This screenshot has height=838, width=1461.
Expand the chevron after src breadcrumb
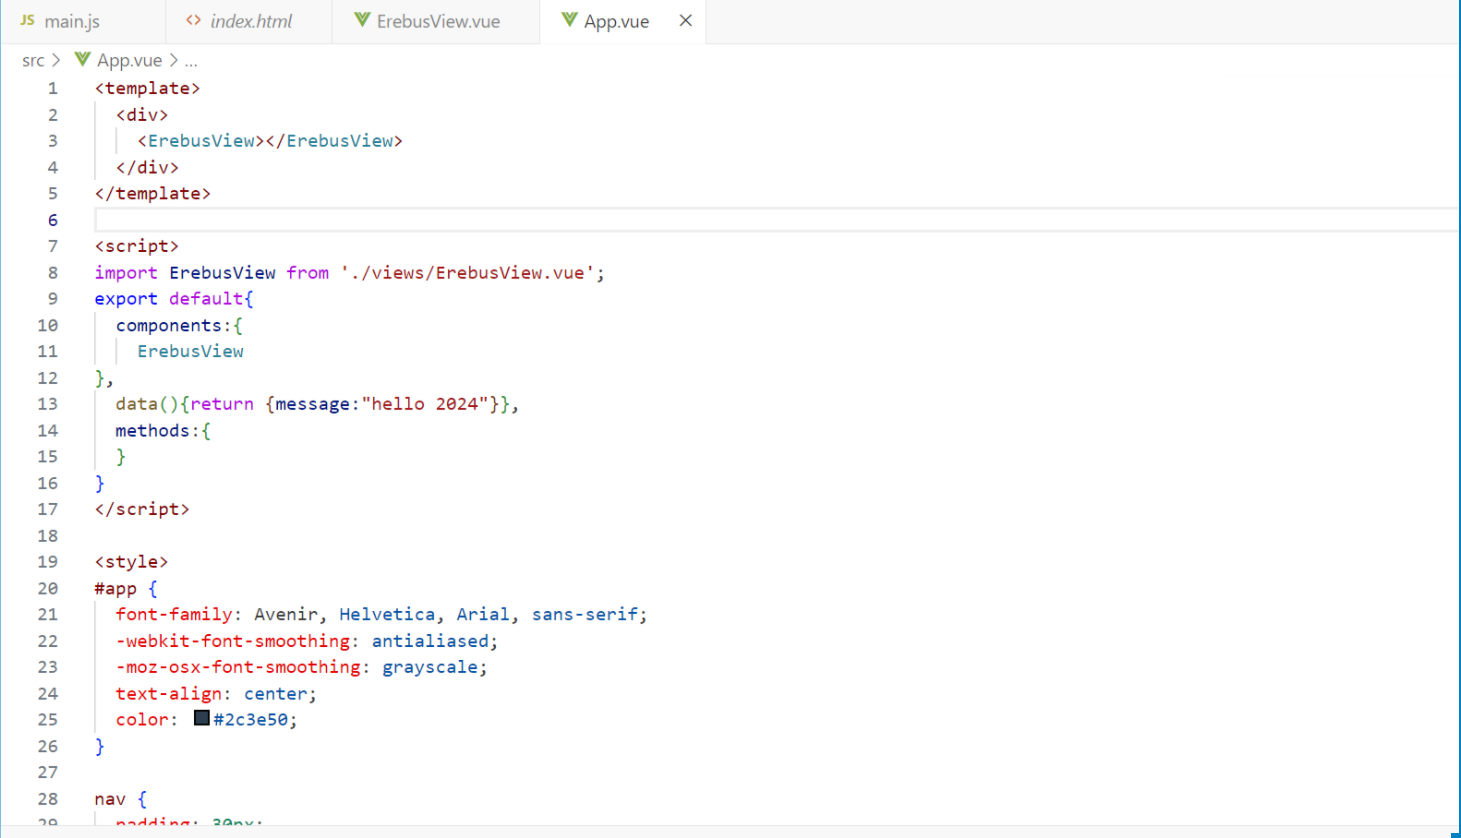(x=56, y=61)
